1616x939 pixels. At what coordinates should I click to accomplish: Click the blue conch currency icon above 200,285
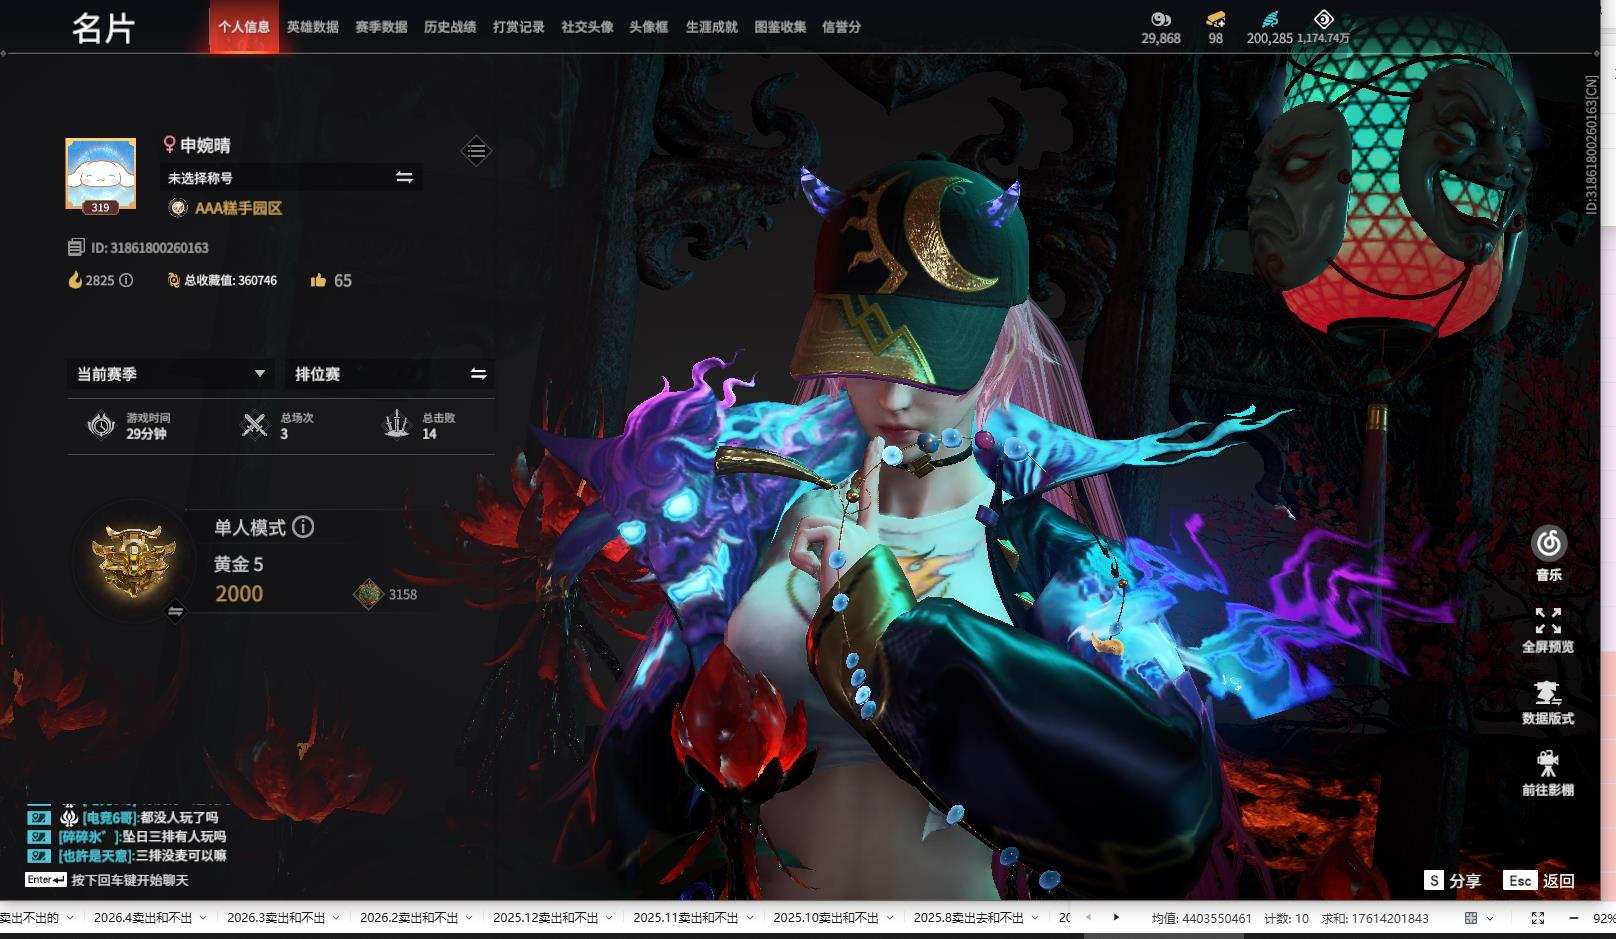click(1270, 19)
